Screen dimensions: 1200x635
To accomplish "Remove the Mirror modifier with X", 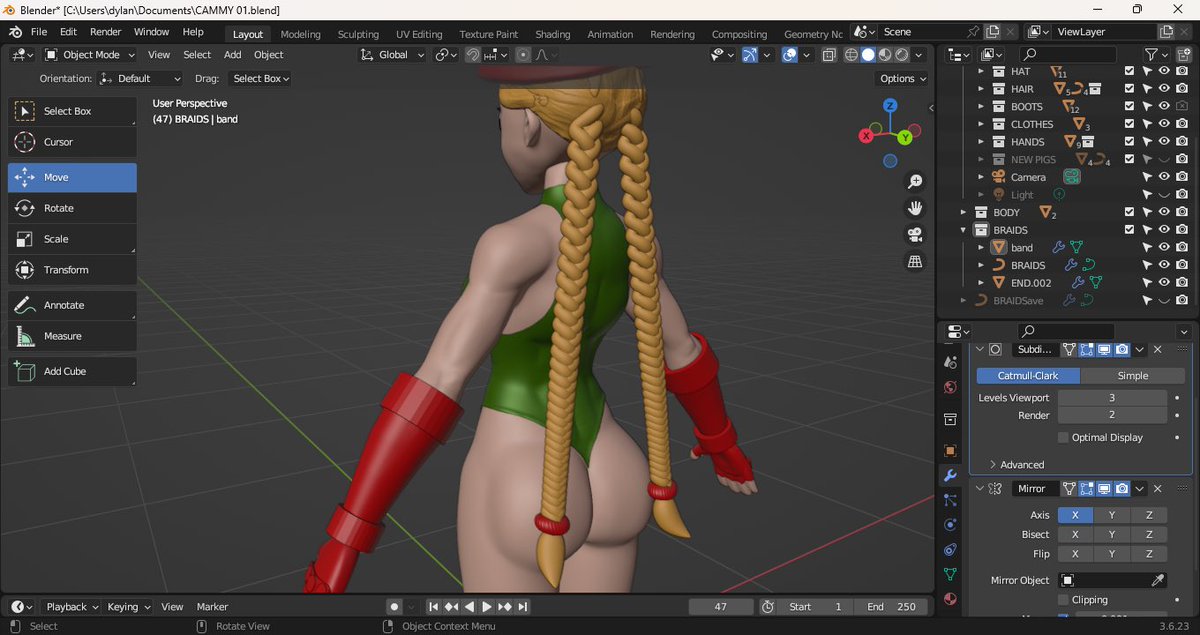I will [x=1158, y=489].
